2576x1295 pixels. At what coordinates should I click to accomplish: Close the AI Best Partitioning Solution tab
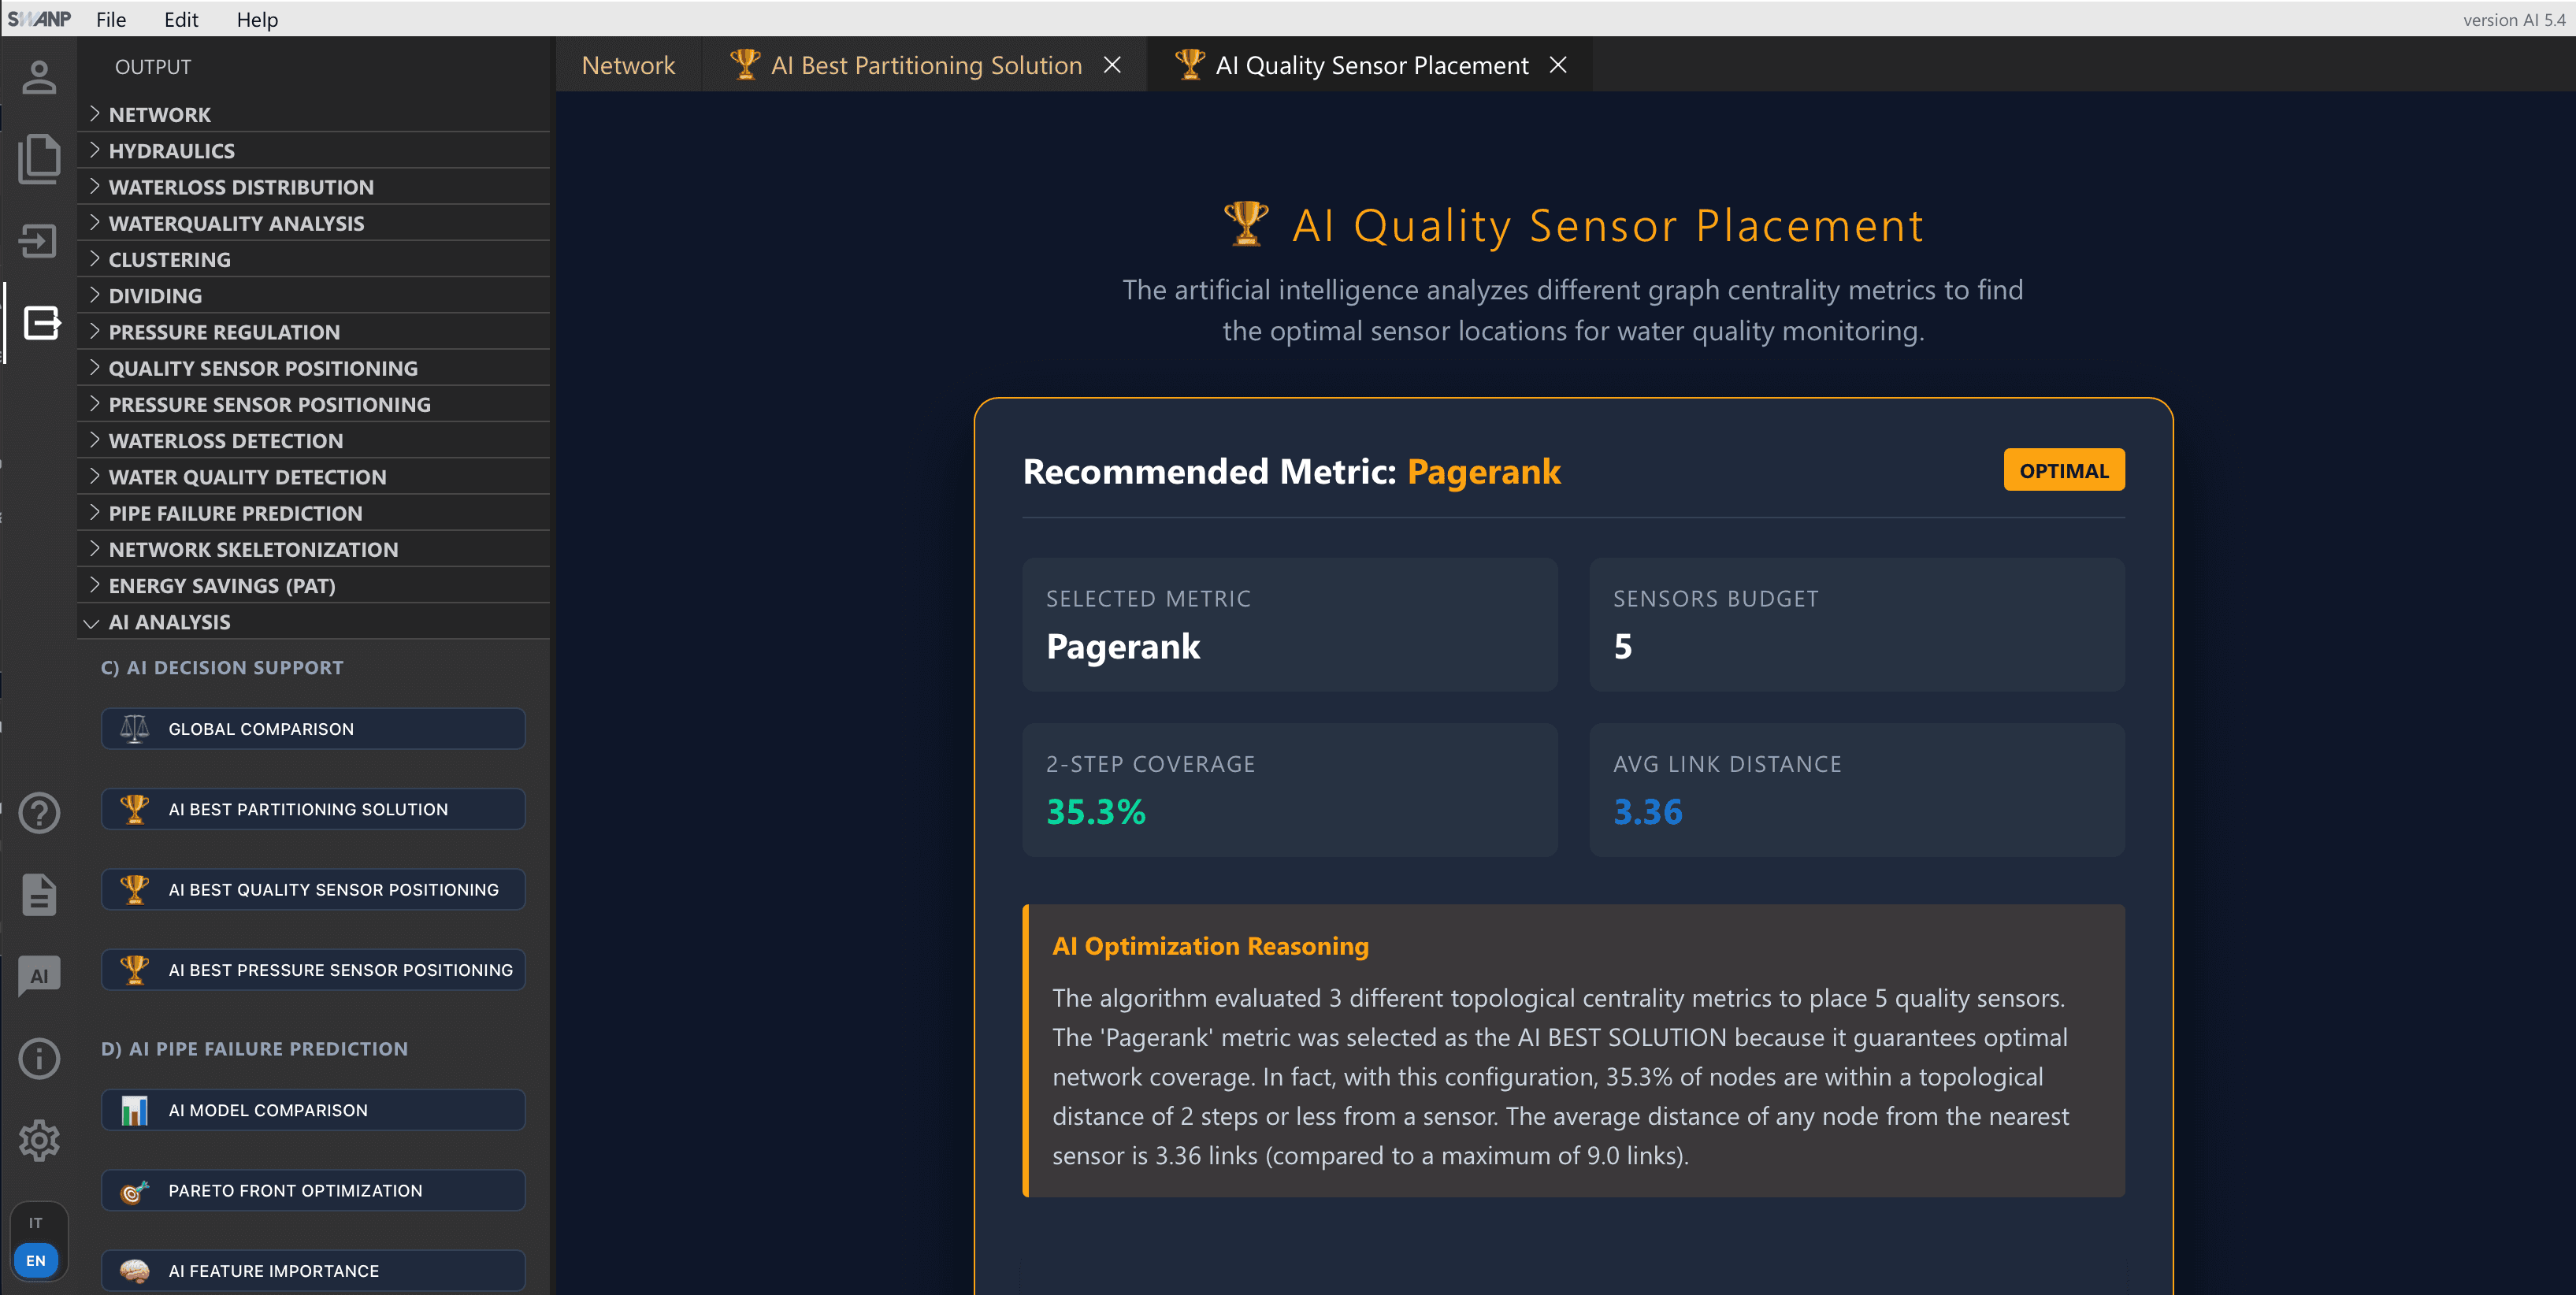pos(1112,65)
